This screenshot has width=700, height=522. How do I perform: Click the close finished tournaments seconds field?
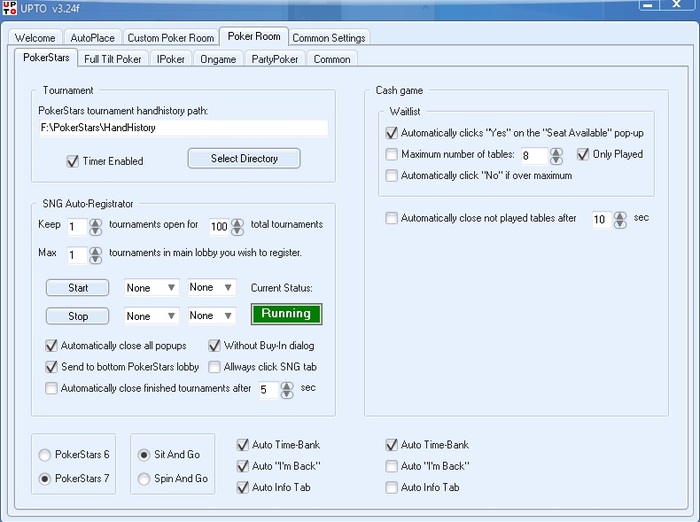click(269, 390)
